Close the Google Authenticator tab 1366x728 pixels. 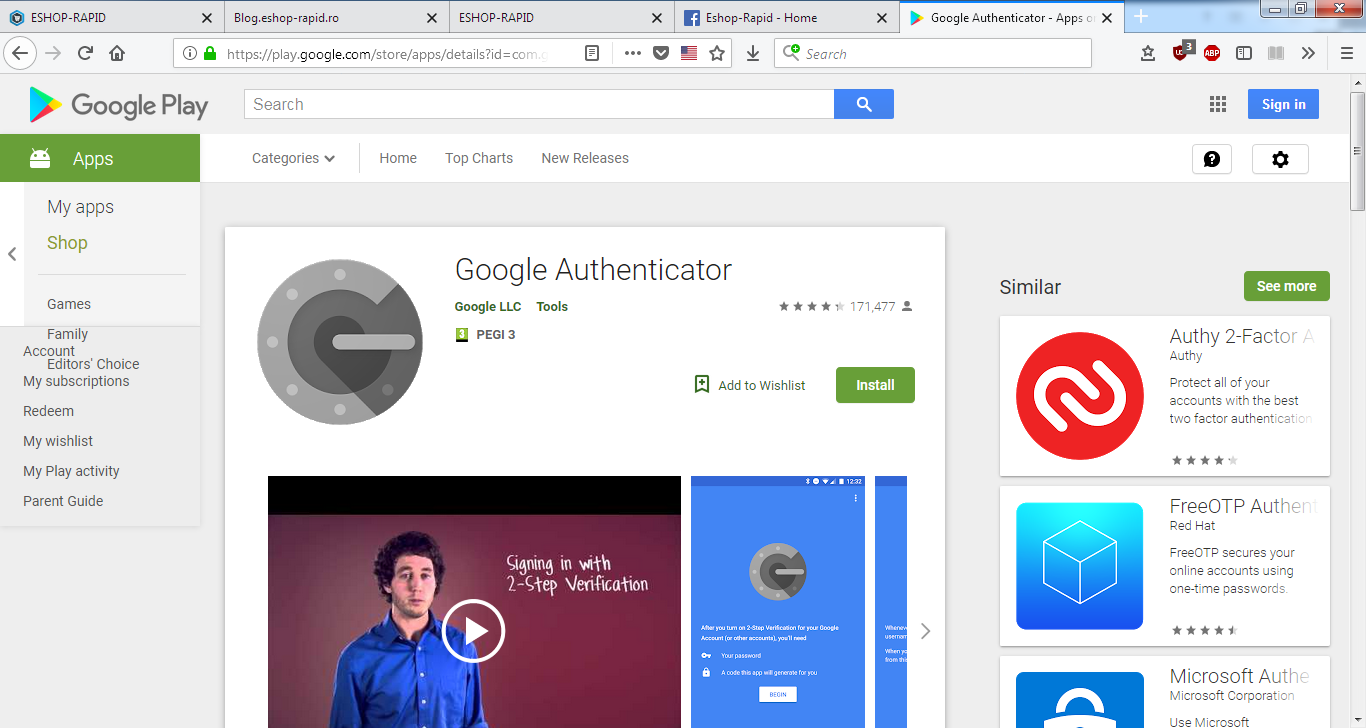click(x=1106, y=18)
